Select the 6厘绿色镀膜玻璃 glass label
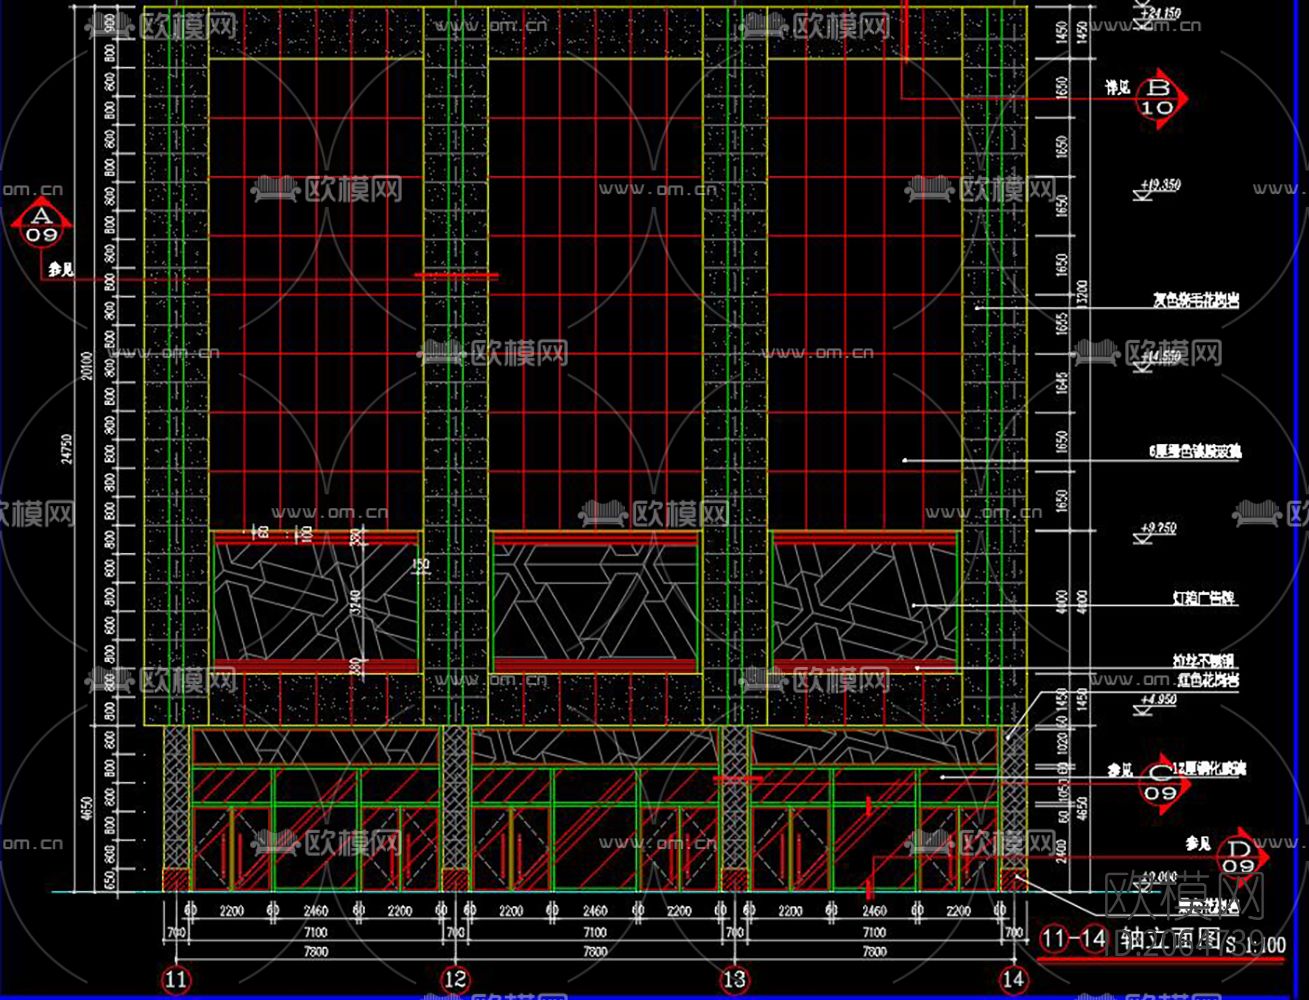 [x=1194, y=451]
